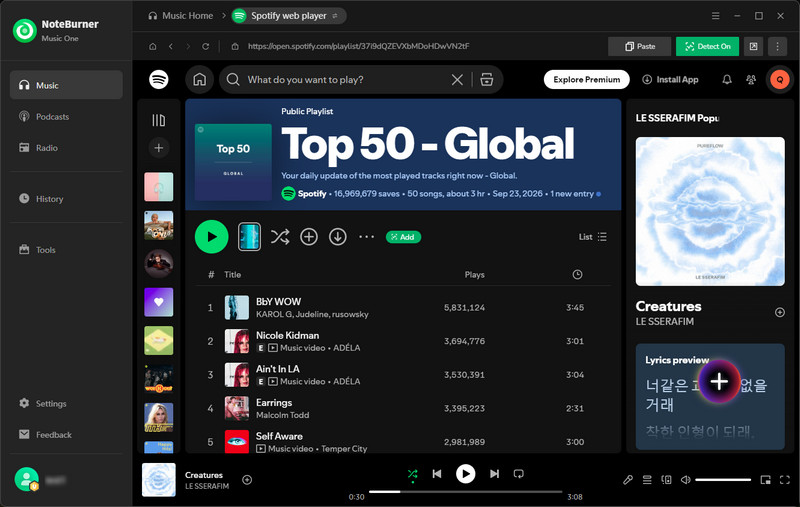Expand Your Library panel
The width and height of the screenshot is (800, 507).
click(159, 120)
